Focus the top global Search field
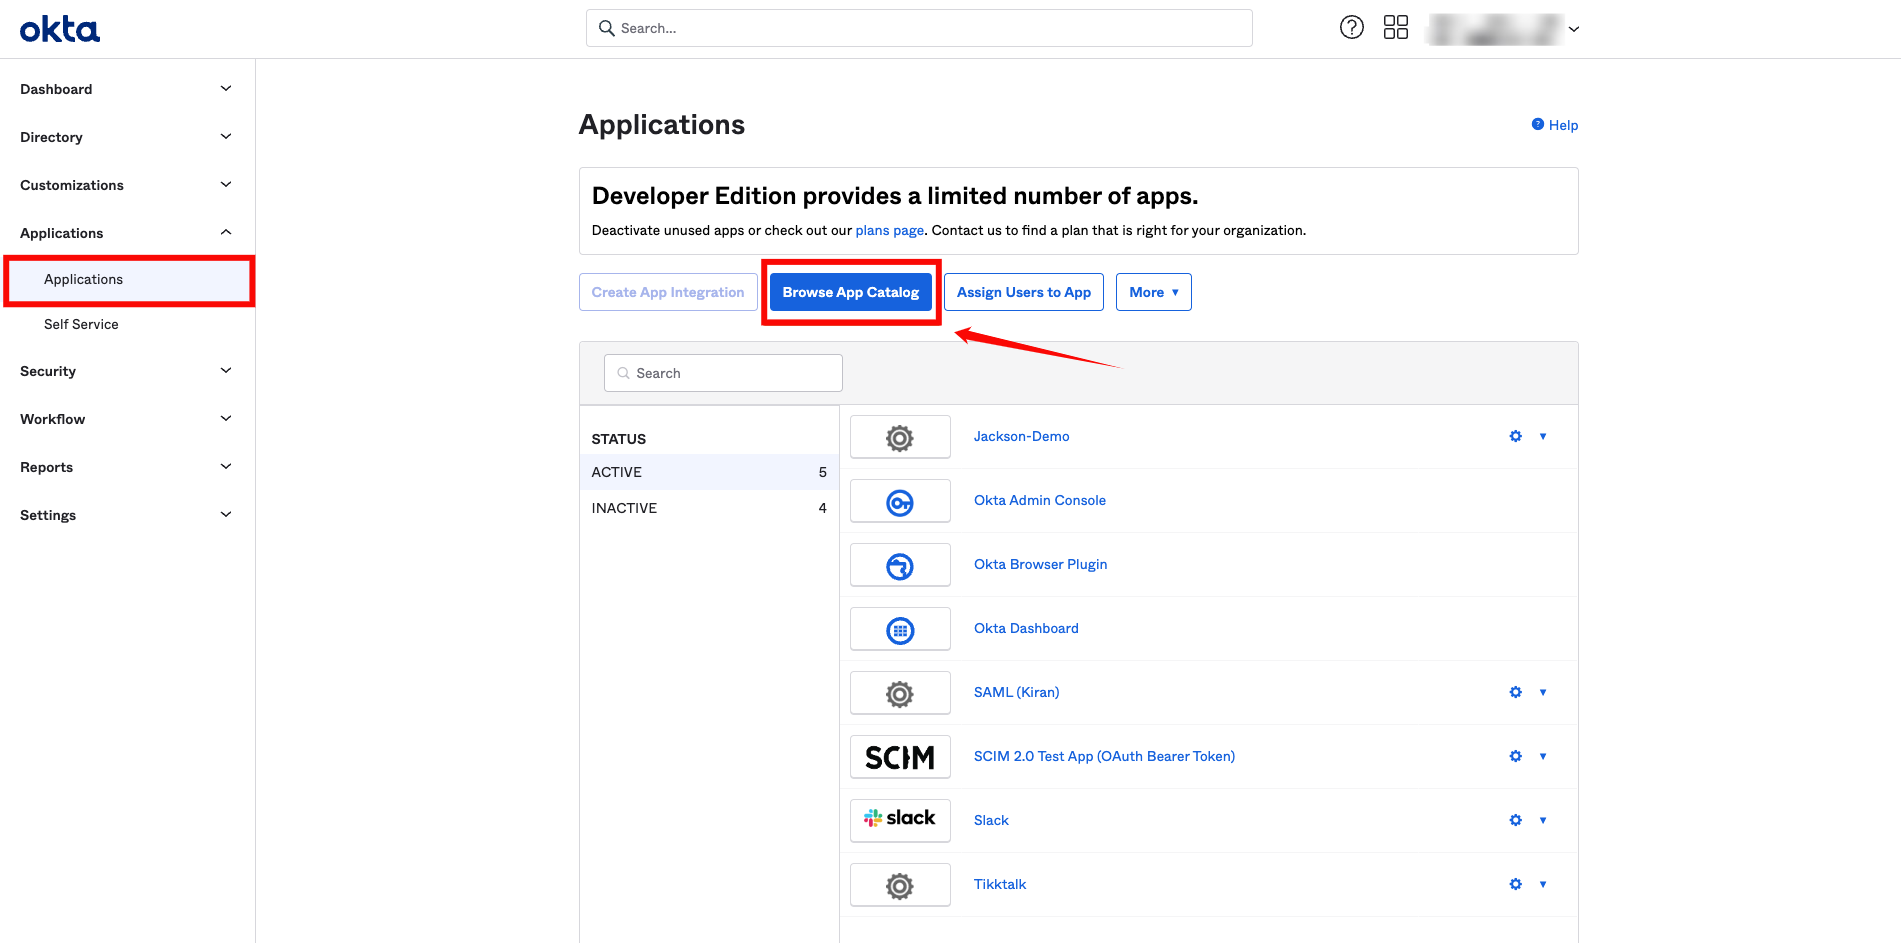This screenshot has height=943, width=1901. click(919, 28)
